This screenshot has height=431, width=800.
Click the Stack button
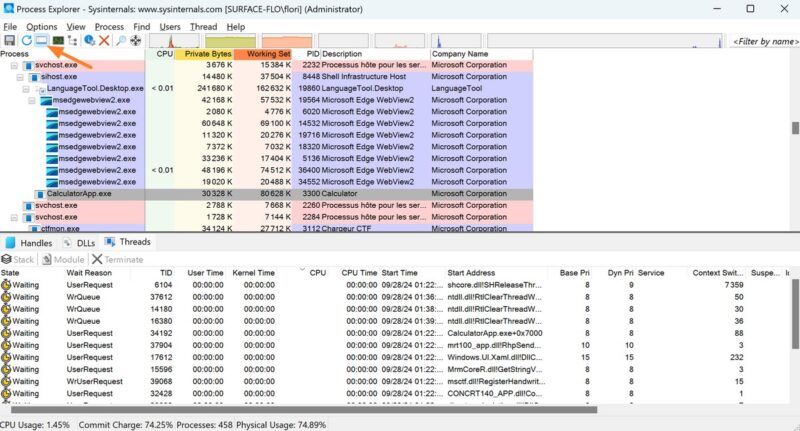coord(19,259)
